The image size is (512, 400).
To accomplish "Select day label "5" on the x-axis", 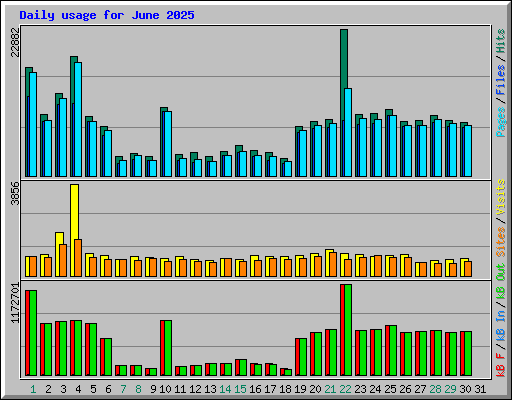I will (93, 389).
